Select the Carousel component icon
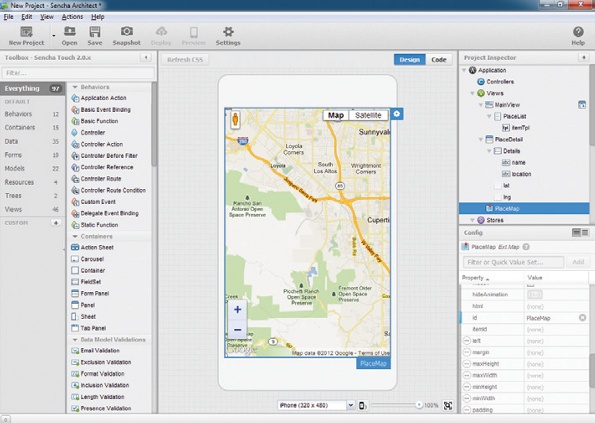The height and width of the screenshot is (423, 595). 75,259
